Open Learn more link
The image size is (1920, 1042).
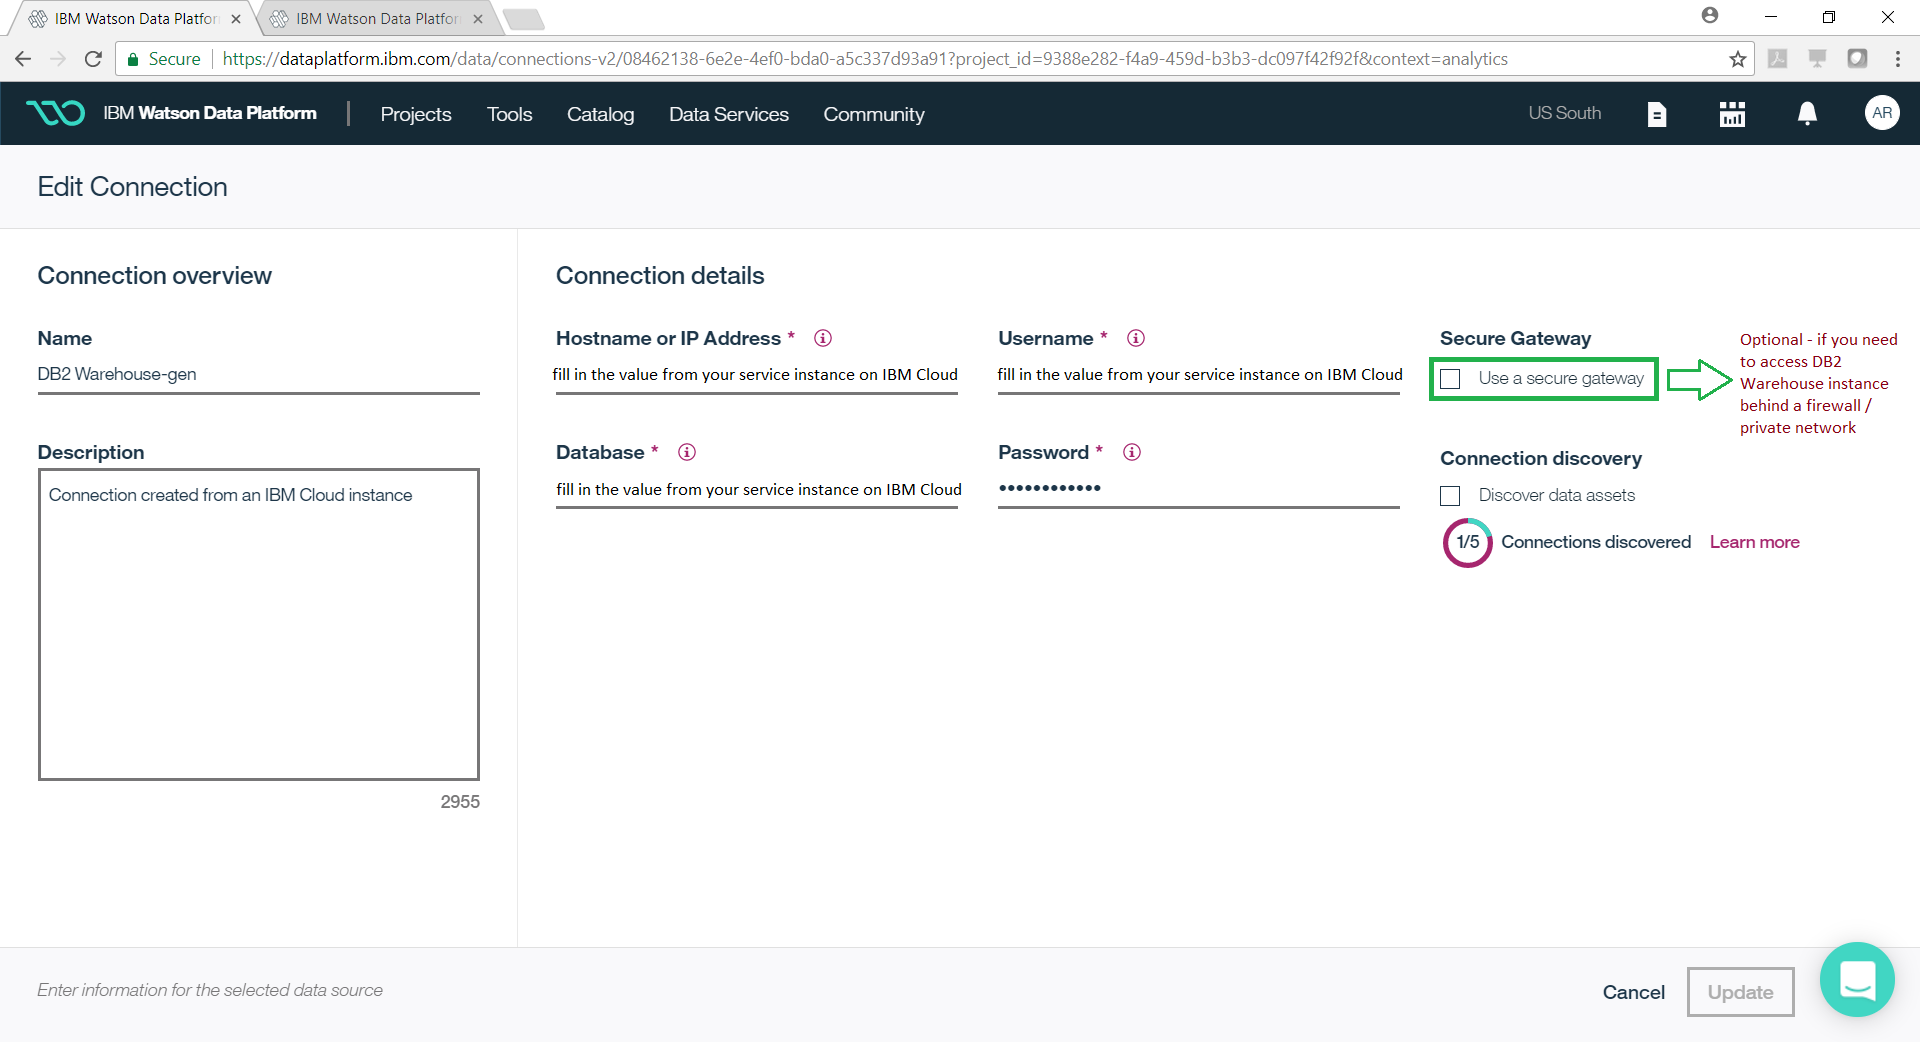[1754, 542]
